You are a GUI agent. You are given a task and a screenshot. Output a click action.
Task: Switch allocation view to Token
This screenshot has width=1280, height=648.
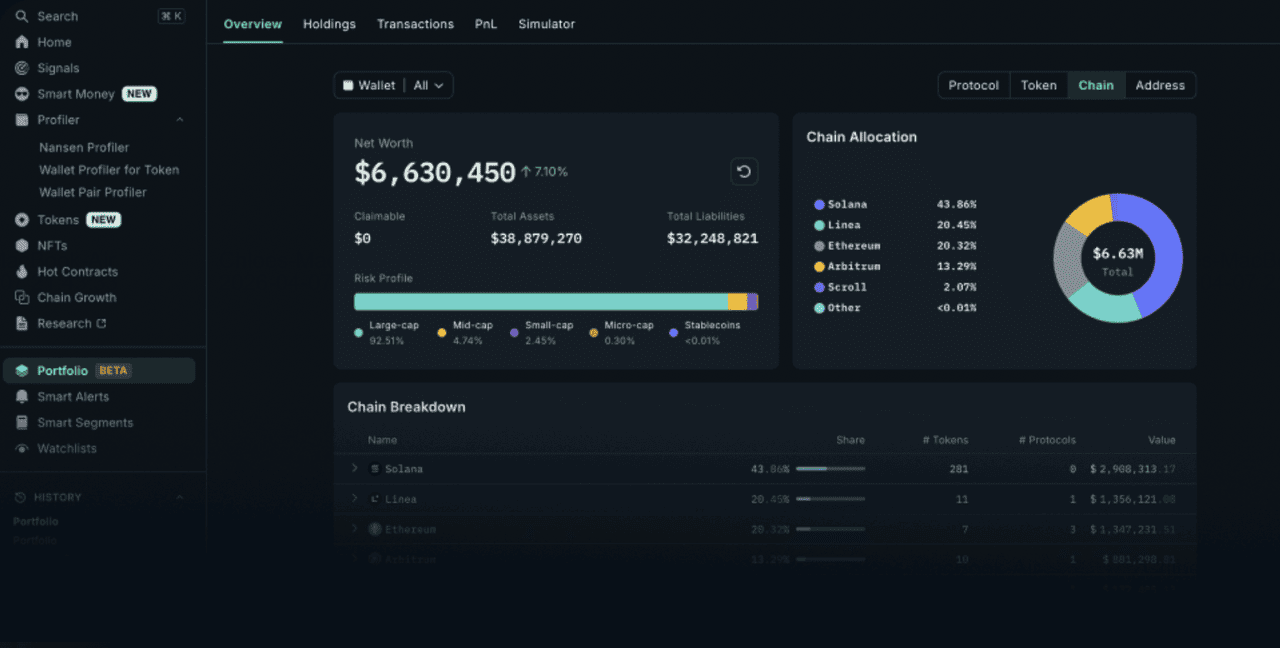pos(1038,86)
